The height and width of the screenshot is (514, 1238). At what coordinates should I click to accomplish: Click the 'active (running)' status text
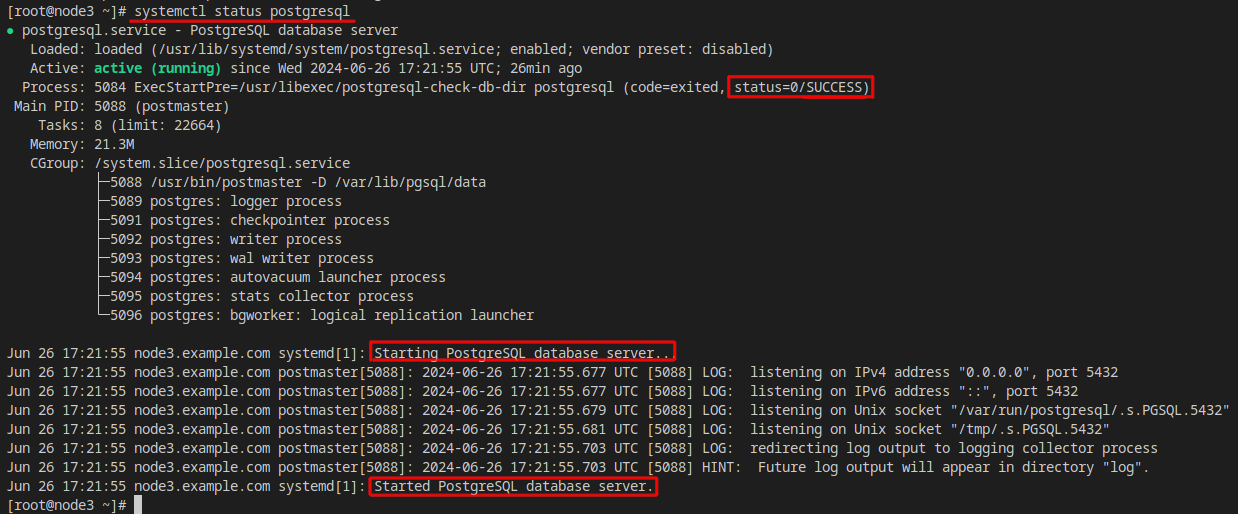coord(157,68)
